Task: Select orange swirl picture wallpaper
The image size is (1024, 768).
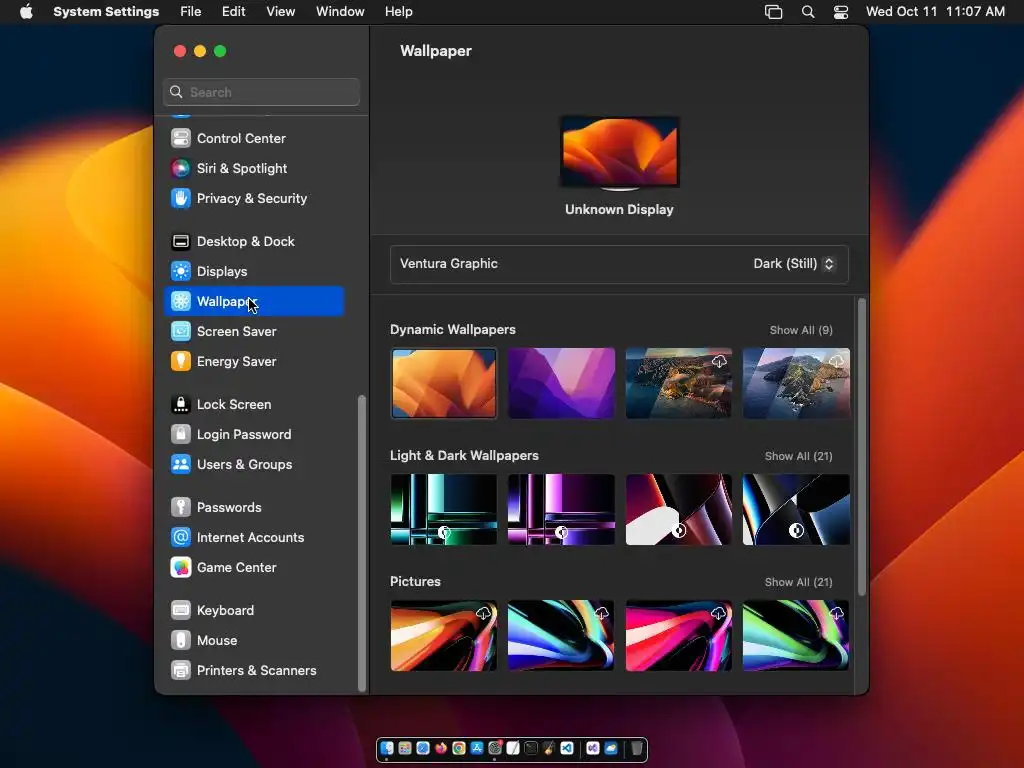Action: point(444,635)
